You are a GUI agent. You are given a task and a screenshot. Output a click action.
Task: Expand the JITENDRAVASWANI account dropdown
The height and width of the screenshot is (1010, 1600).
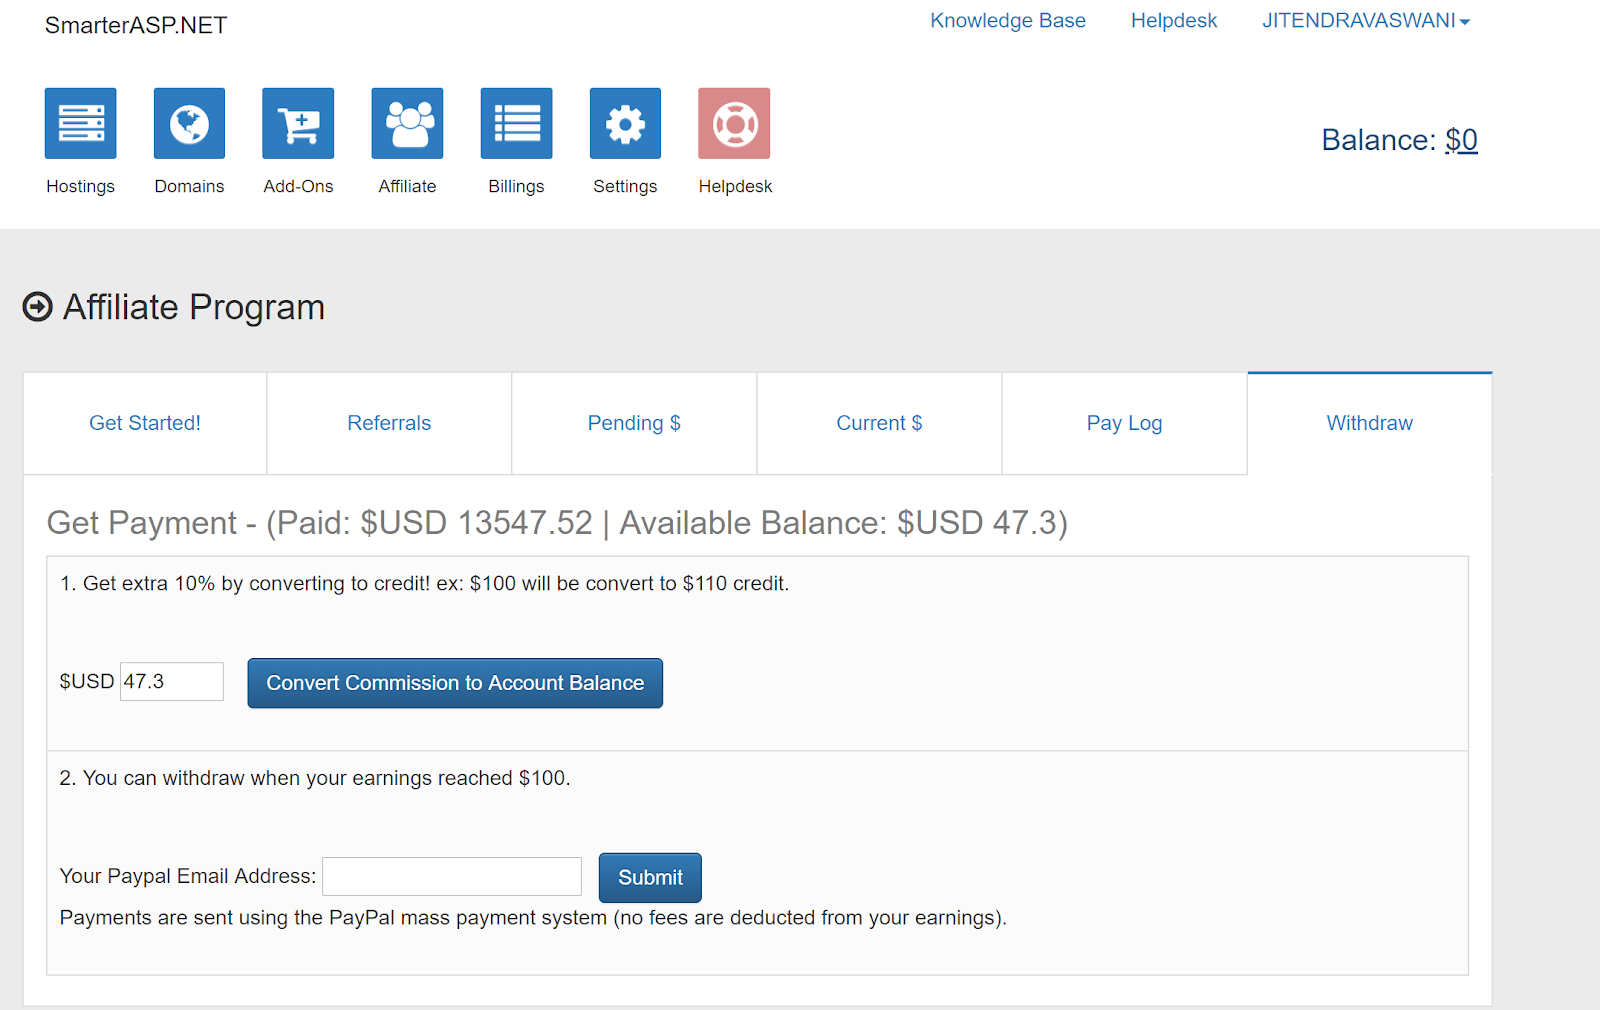(x=1366, y=21)
